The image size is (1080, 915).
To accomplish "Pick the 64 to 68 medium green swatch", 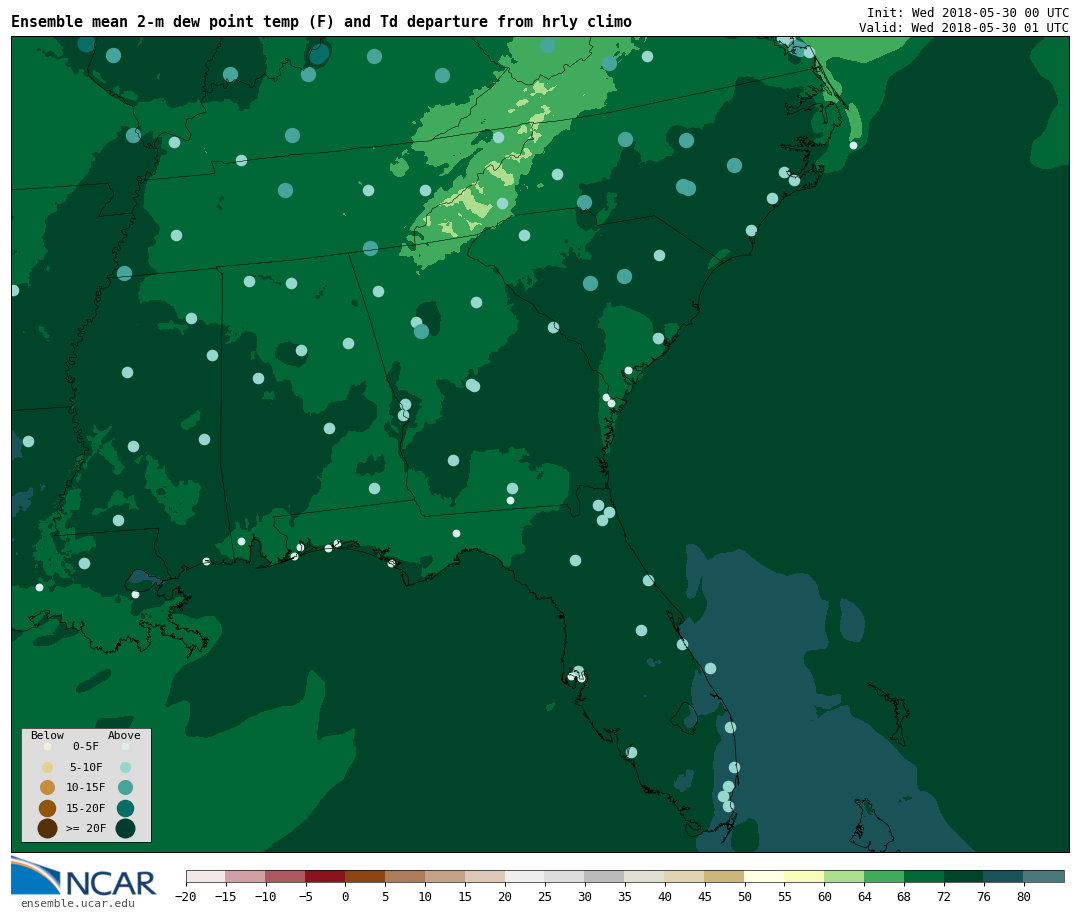I will pyautogui.click(x=885, y=876).
